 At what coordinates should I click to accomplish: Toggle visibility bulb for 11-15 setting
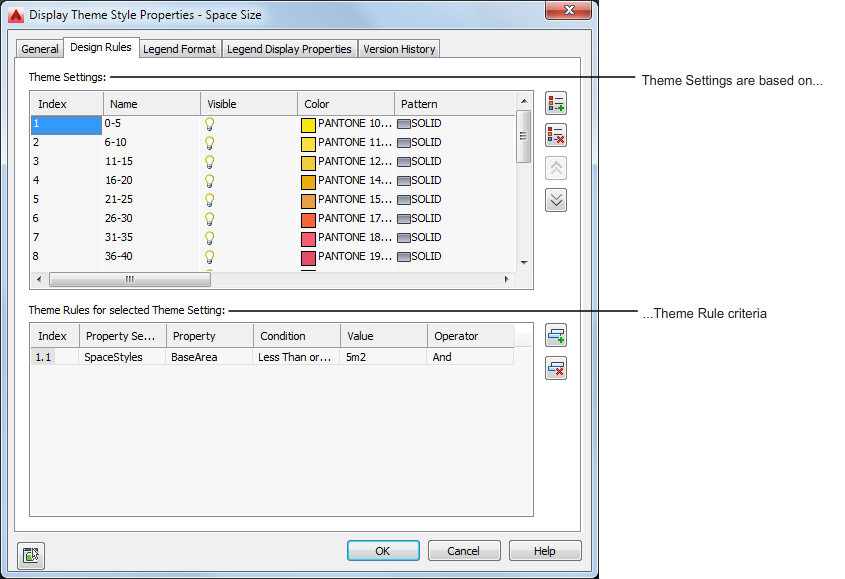click(x=210, y=162)
